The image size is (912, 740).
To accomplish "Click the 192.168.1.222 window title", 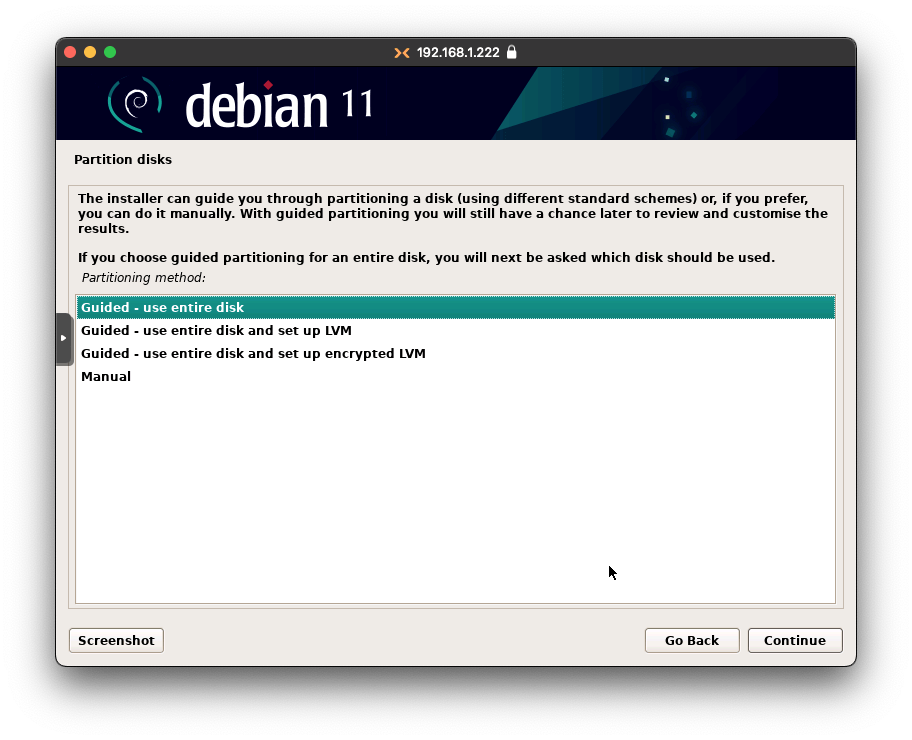I will 457,52.
